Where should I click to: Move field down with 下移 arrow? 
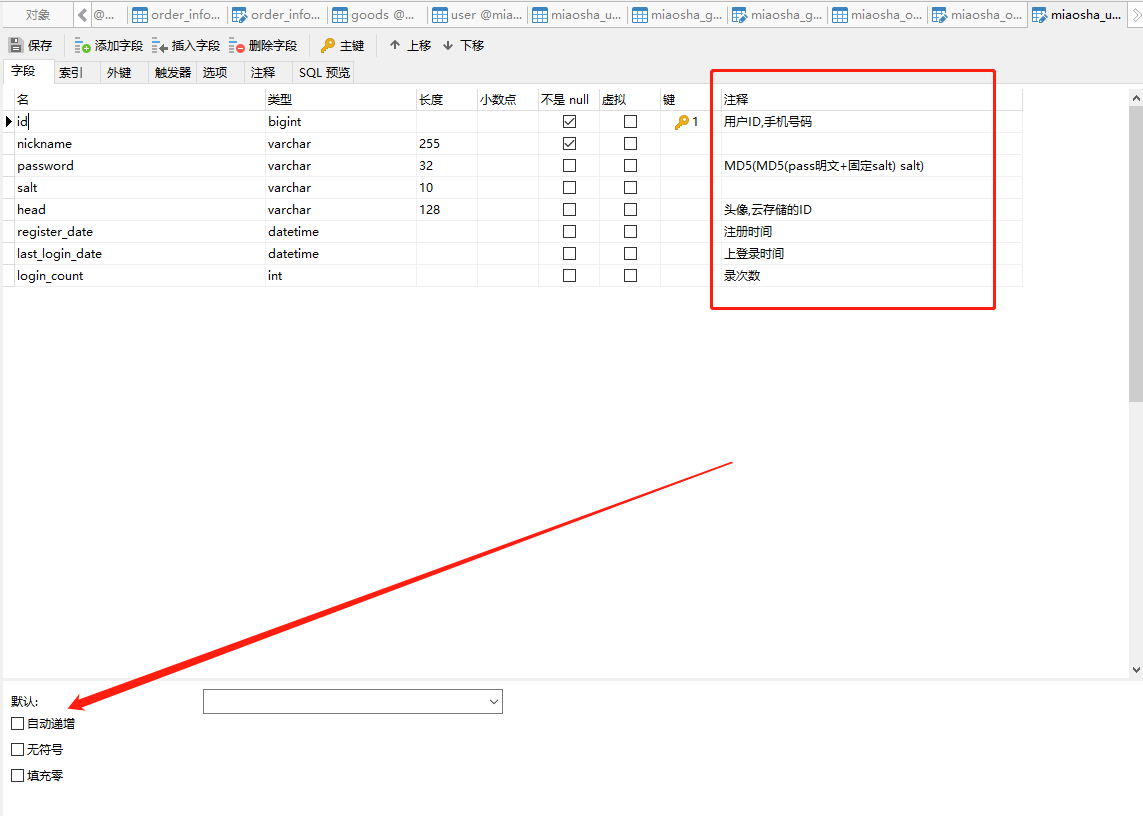(448, 45)
